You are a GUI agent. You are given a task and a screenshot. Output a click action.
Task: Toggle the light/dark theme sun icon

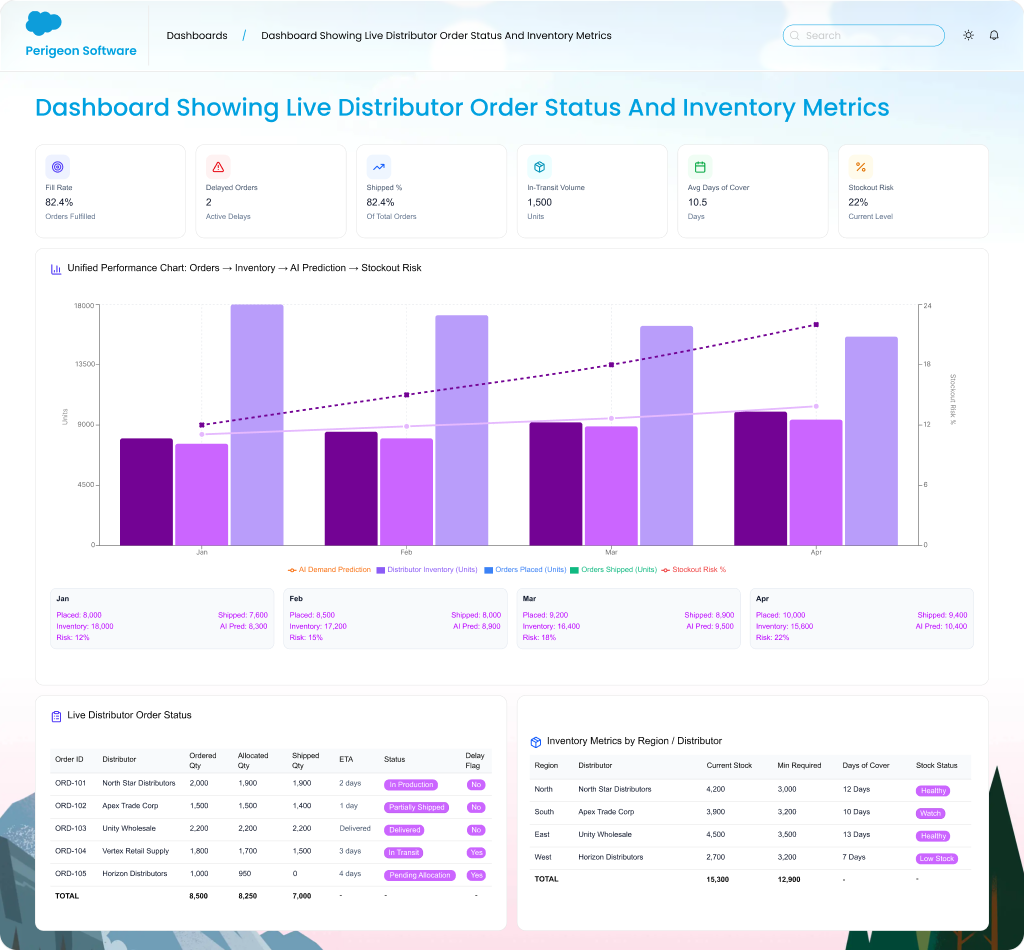click(x=968, y=35)
